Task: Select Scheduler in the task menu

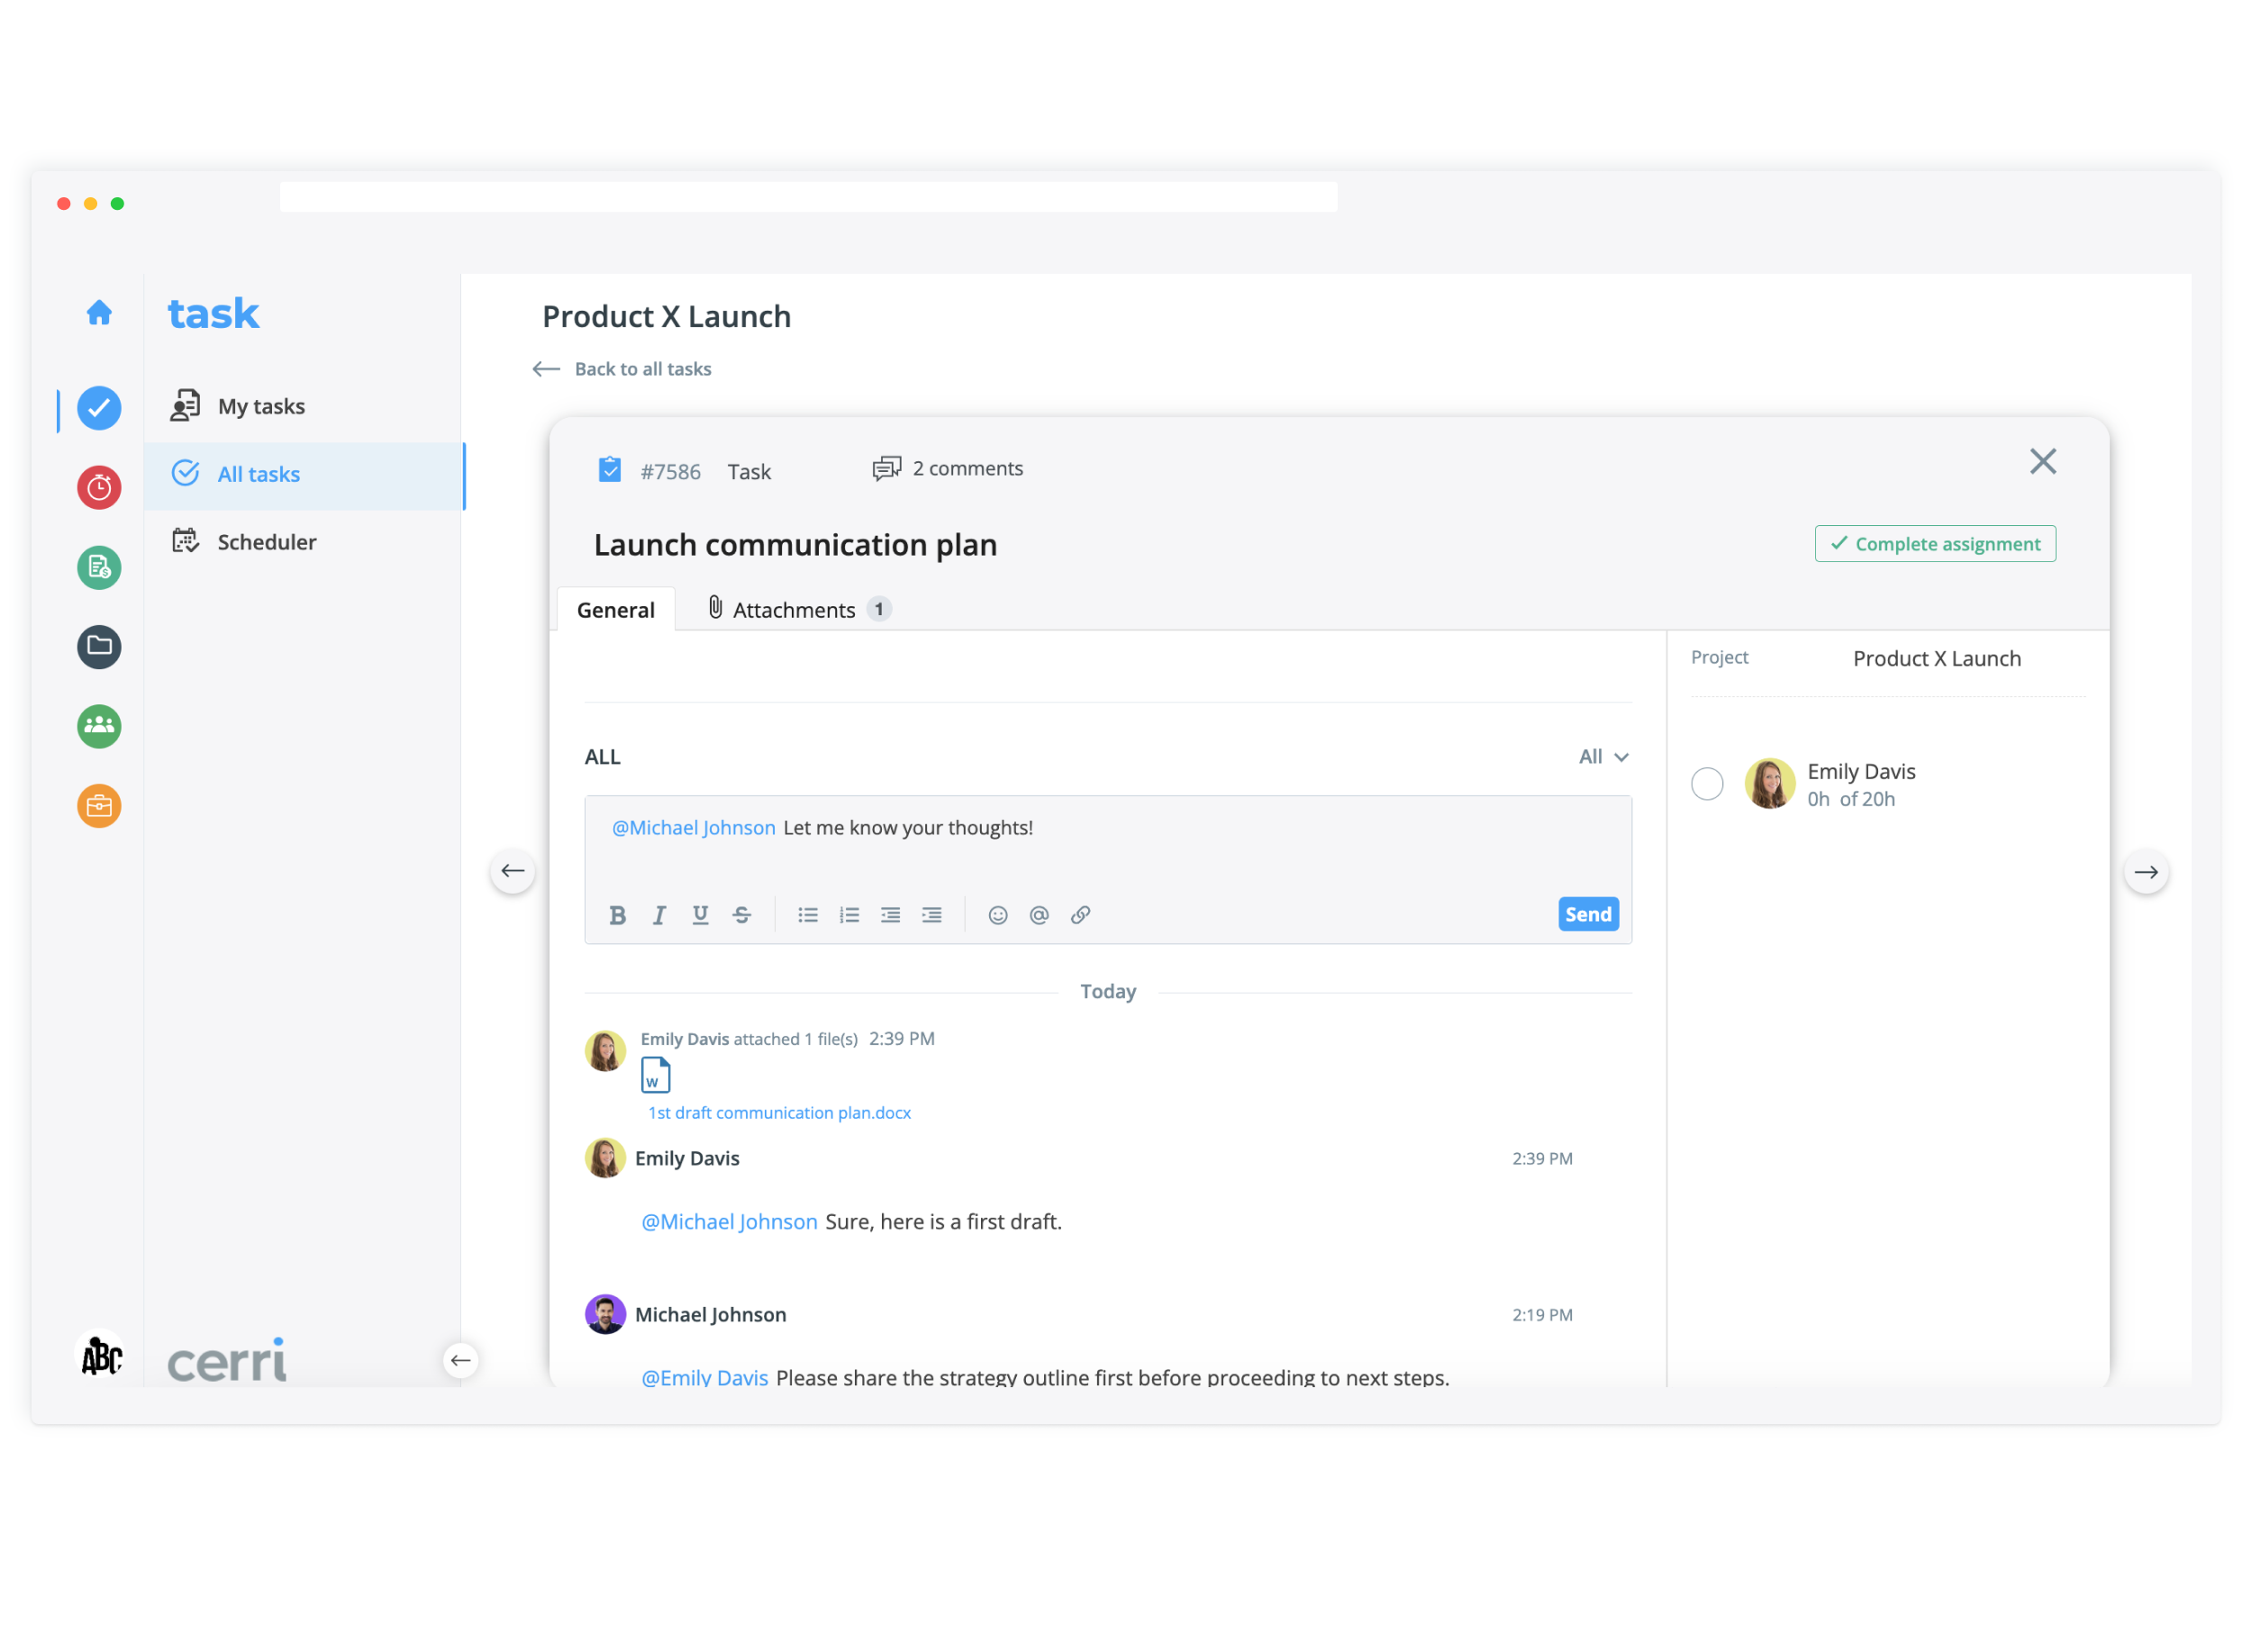Action: 266,542
